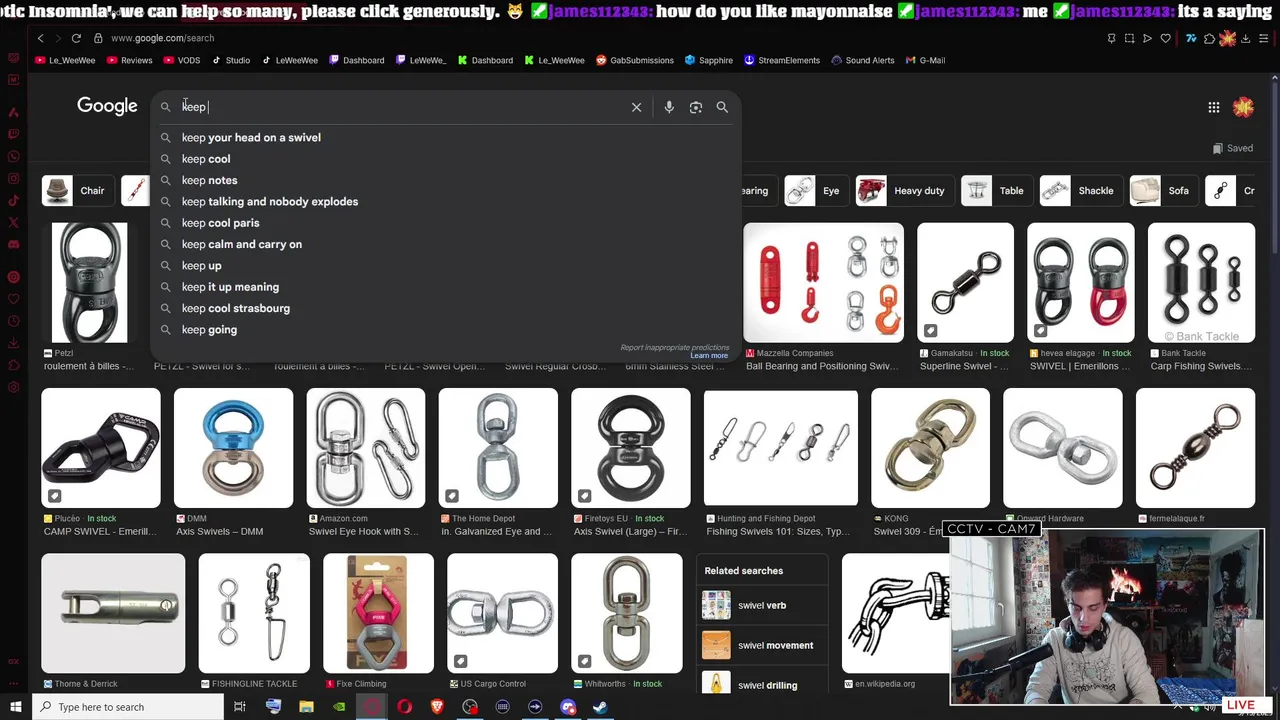The width and height of the screenshot is (1280, 720).
Task: Filter images by the Eye chip
Action: point(815,191)
